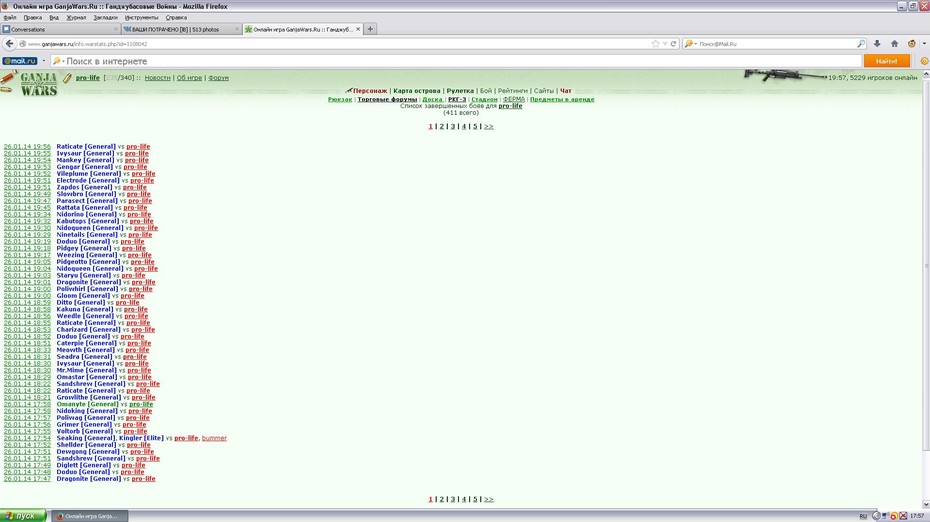The height and width of the screenshot is (522, 930).
Task: Open the bookmark star dropdown arrow
Action: click(x=665, y=44)
